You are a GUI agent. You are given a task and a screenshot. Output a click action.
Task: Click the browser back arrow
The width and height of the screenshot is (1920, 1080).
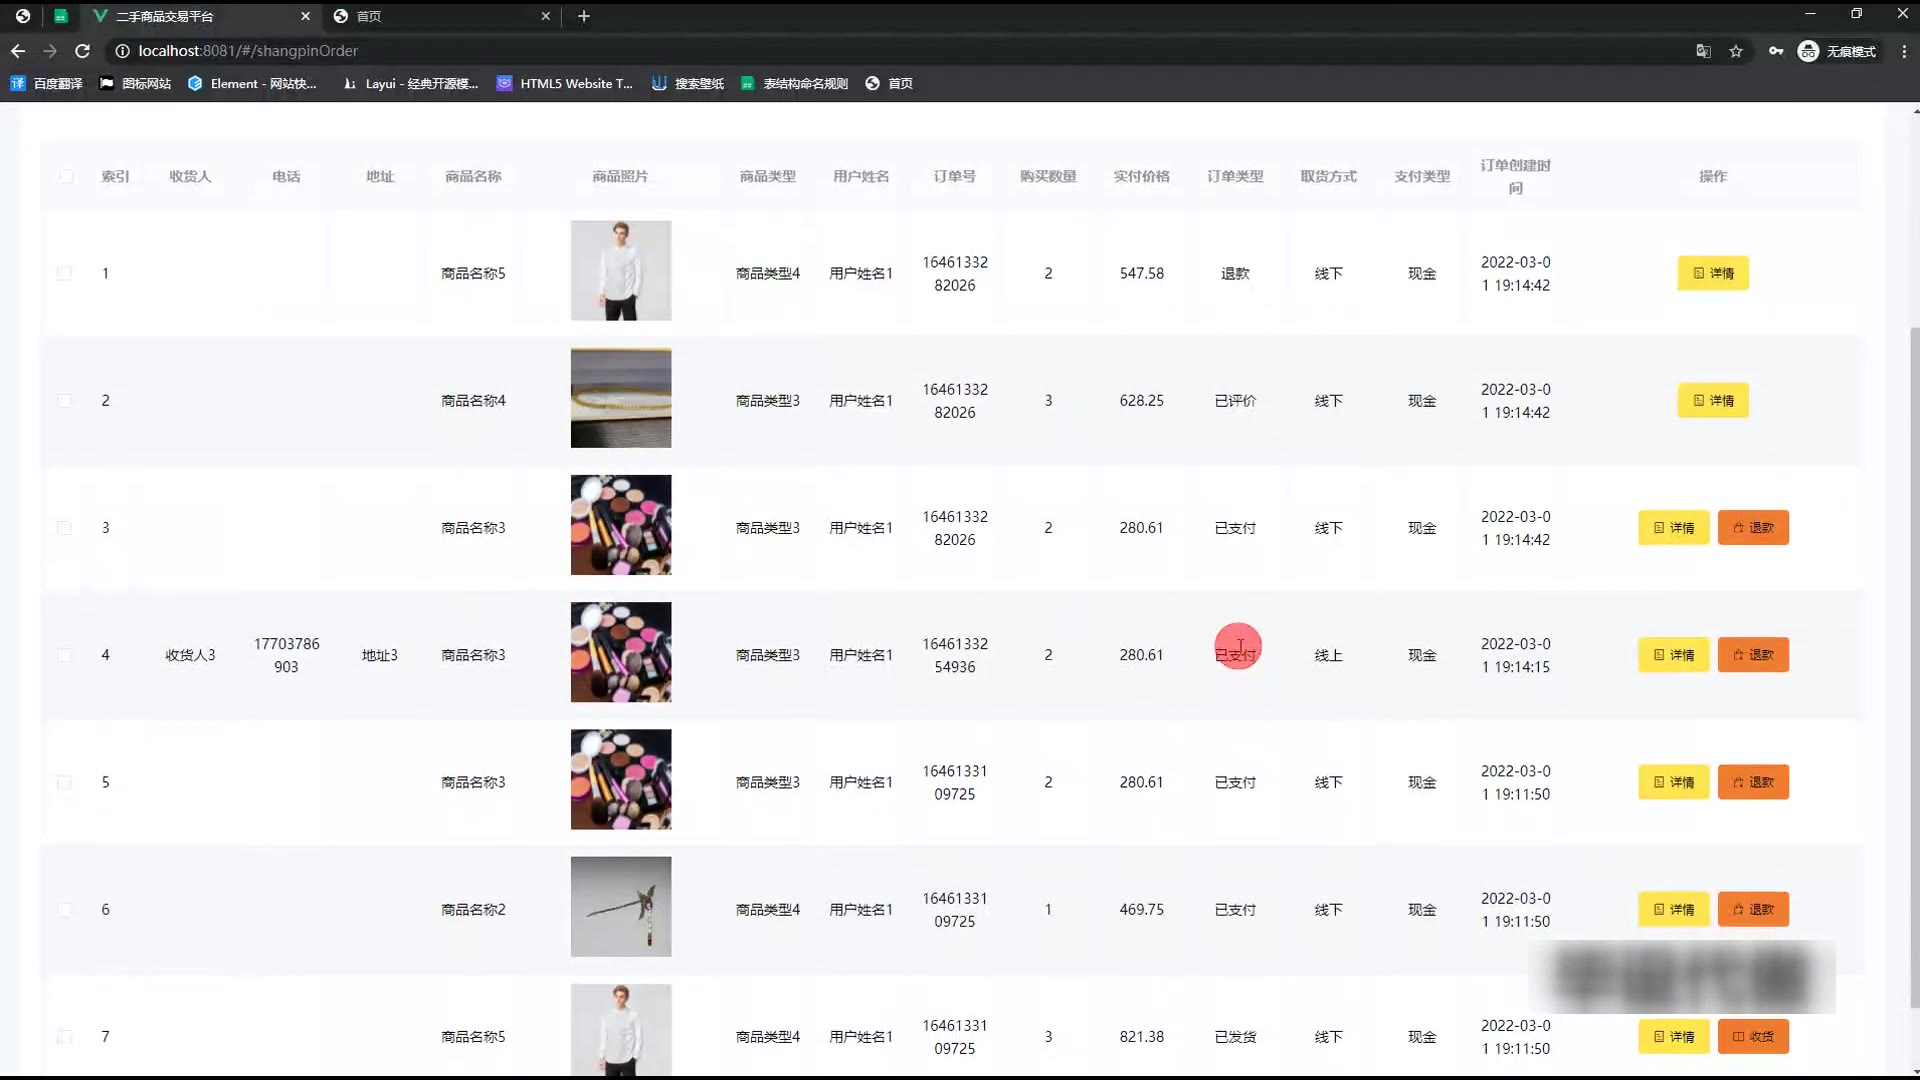coord(18,51)
